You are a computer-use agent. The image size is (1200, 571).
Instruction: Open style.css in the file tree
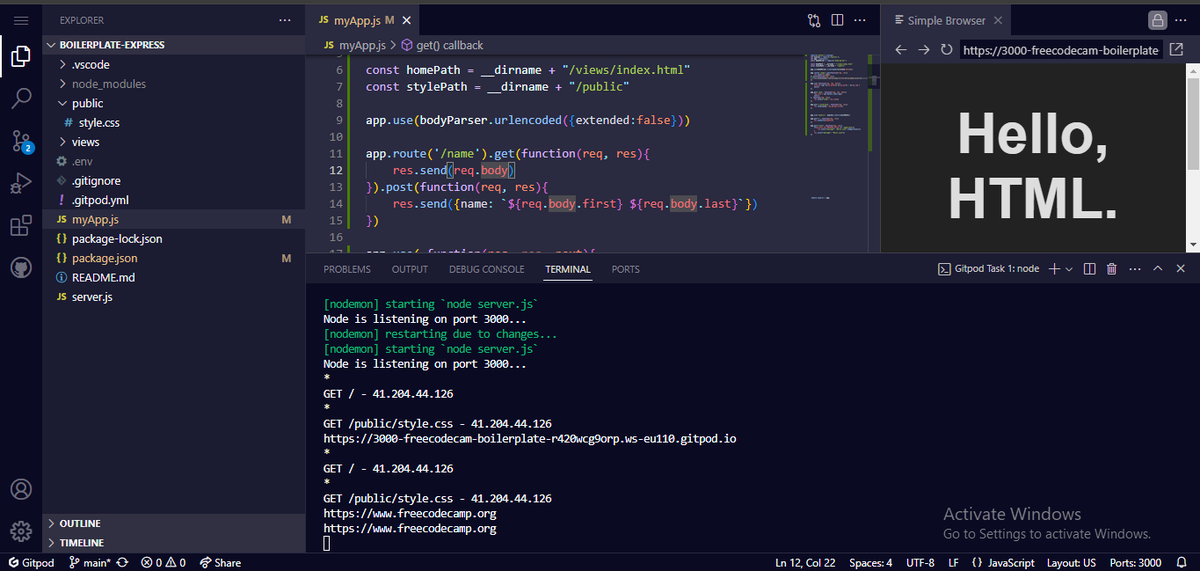click(173, 123)
